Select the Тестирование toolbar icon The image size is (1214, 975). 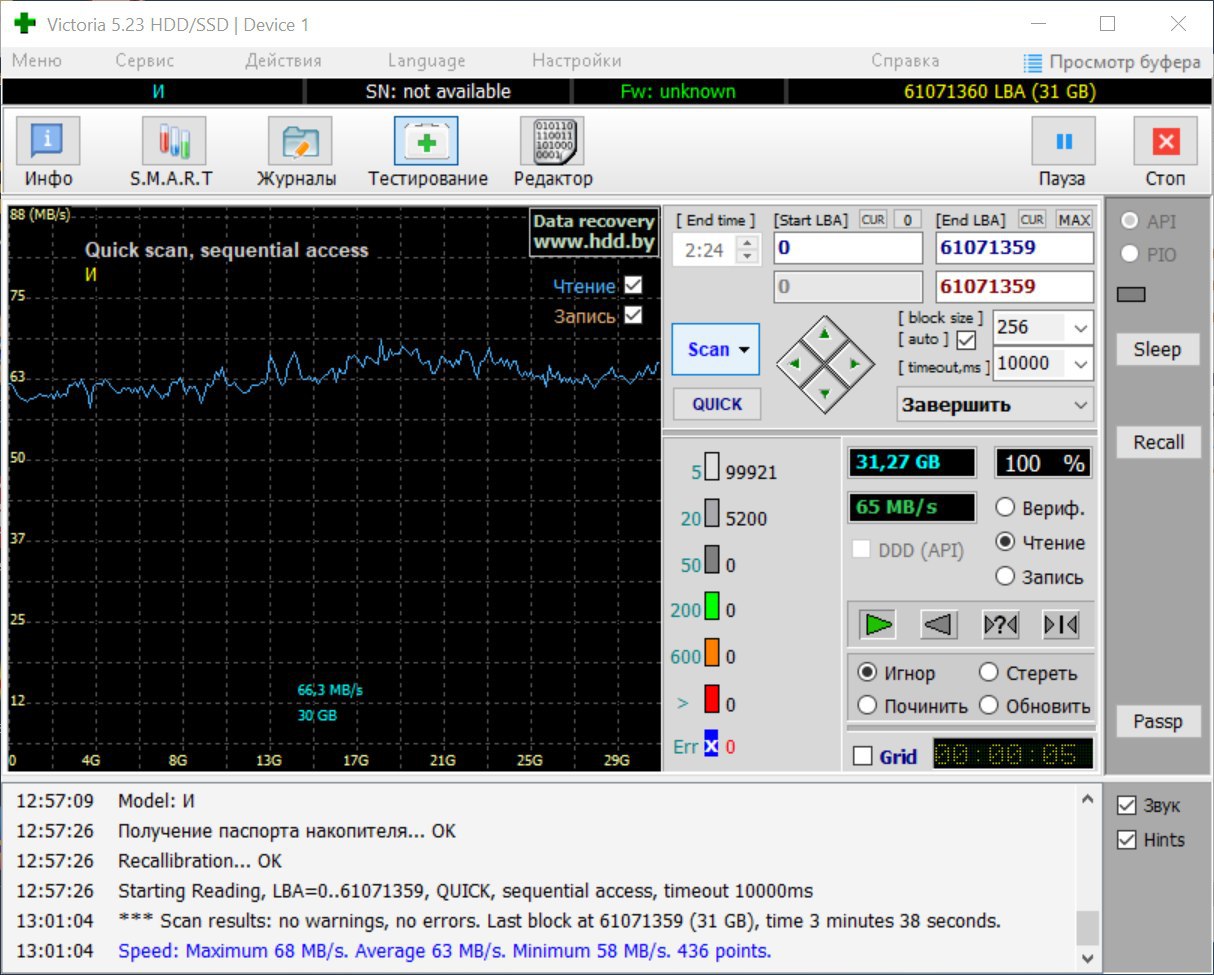pos(426,141)
